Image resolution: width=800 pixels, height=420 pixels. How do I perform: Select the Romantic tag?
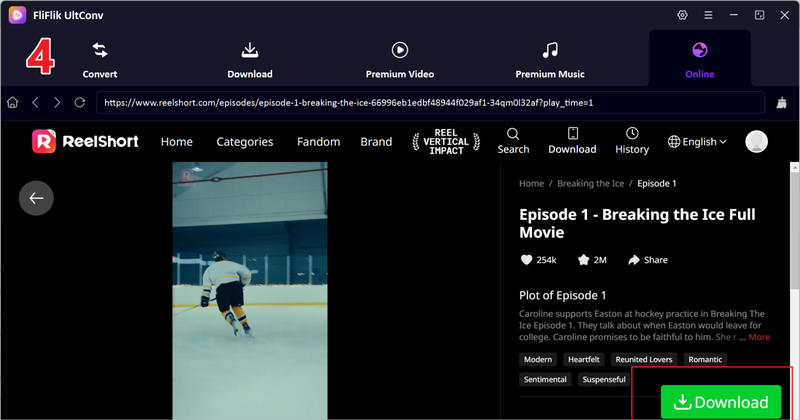pyautogui.click(x=705, y=359)
